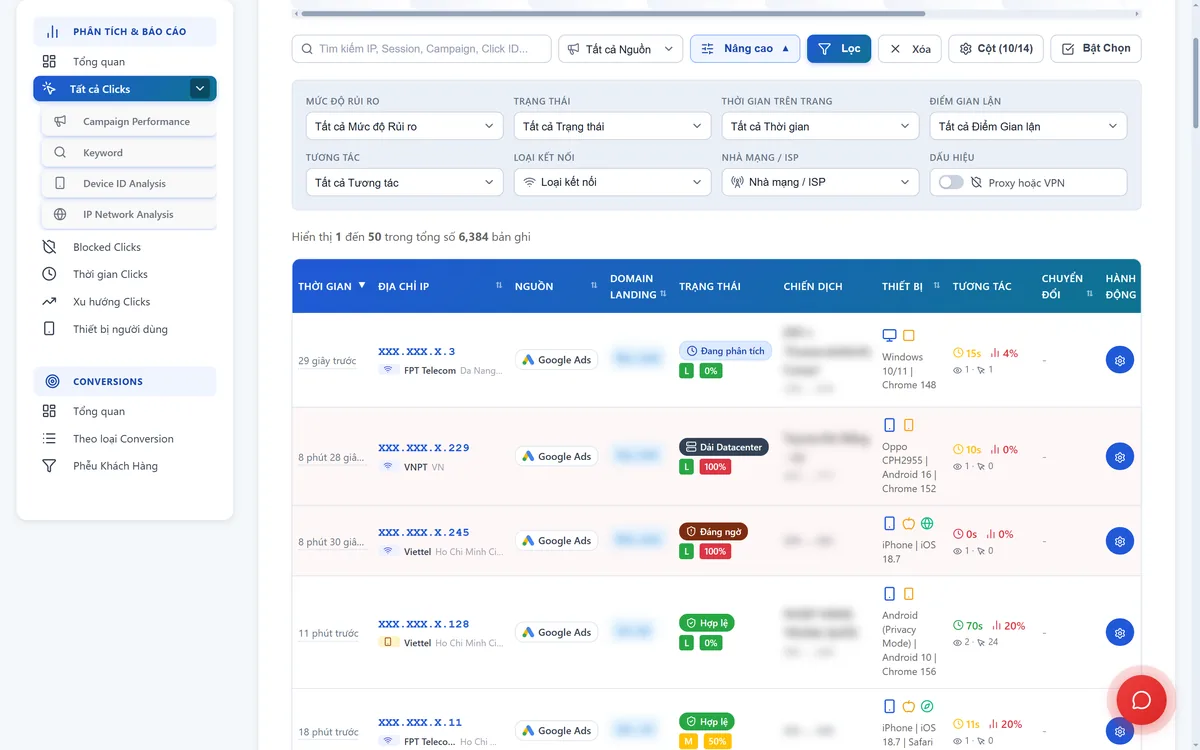This screenshot has width=1200, height=750.
Task: Sort by the Domain Landing column
Action: (x=638, y=286)
